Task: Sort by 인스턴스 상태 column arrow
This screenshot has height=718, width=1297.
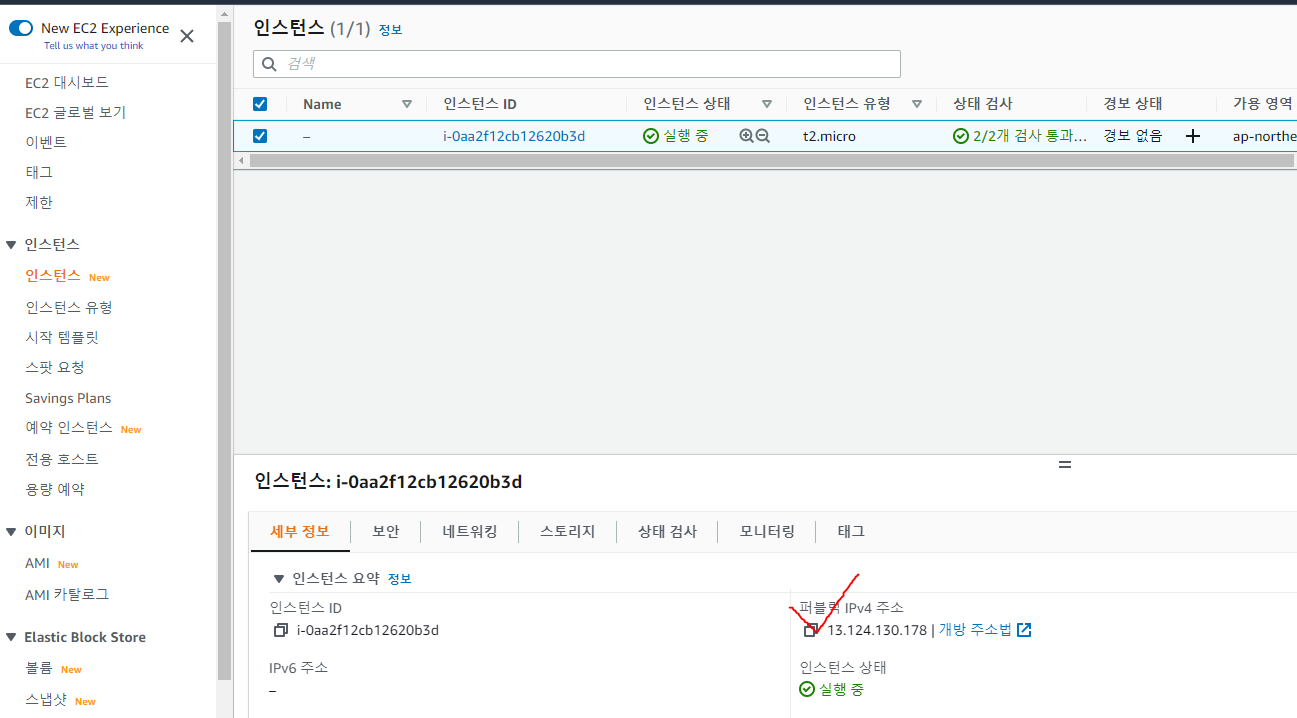Action: click(x=767, y=104)
